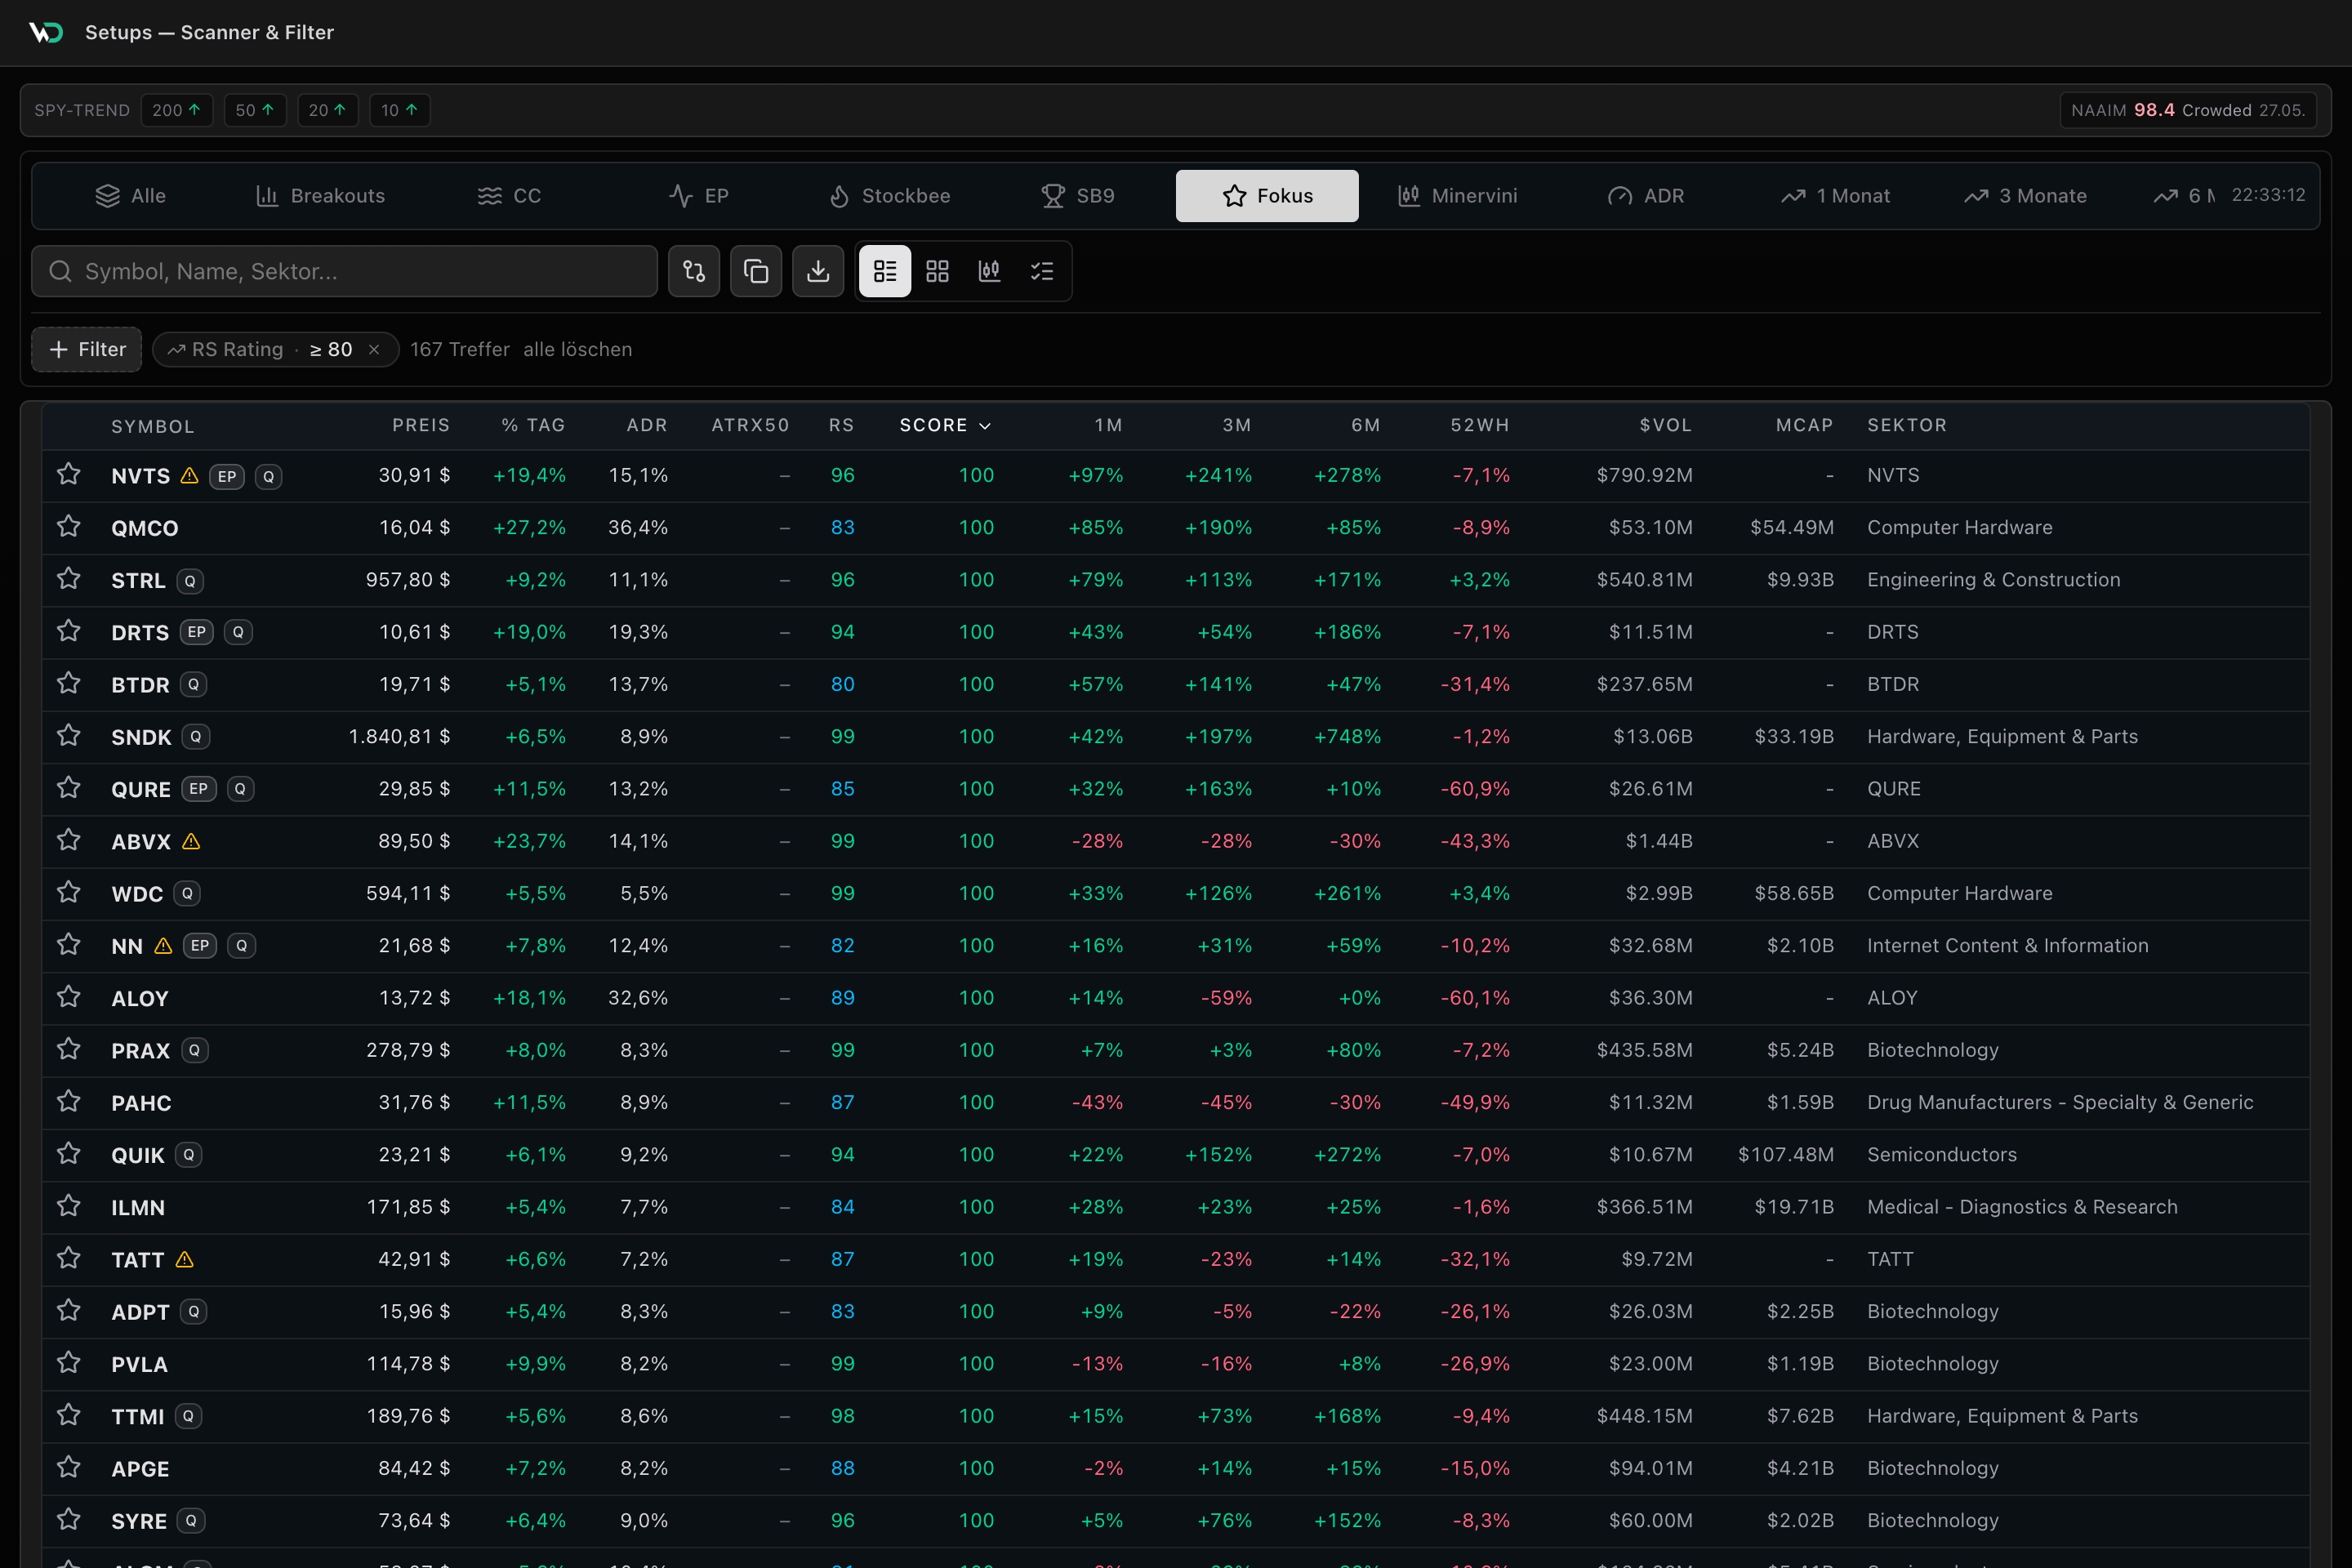The height and width of the screenshot is (1568, 2352).
Task: Open the PAHC symbol row
Action: [x=1176, y=1102]
